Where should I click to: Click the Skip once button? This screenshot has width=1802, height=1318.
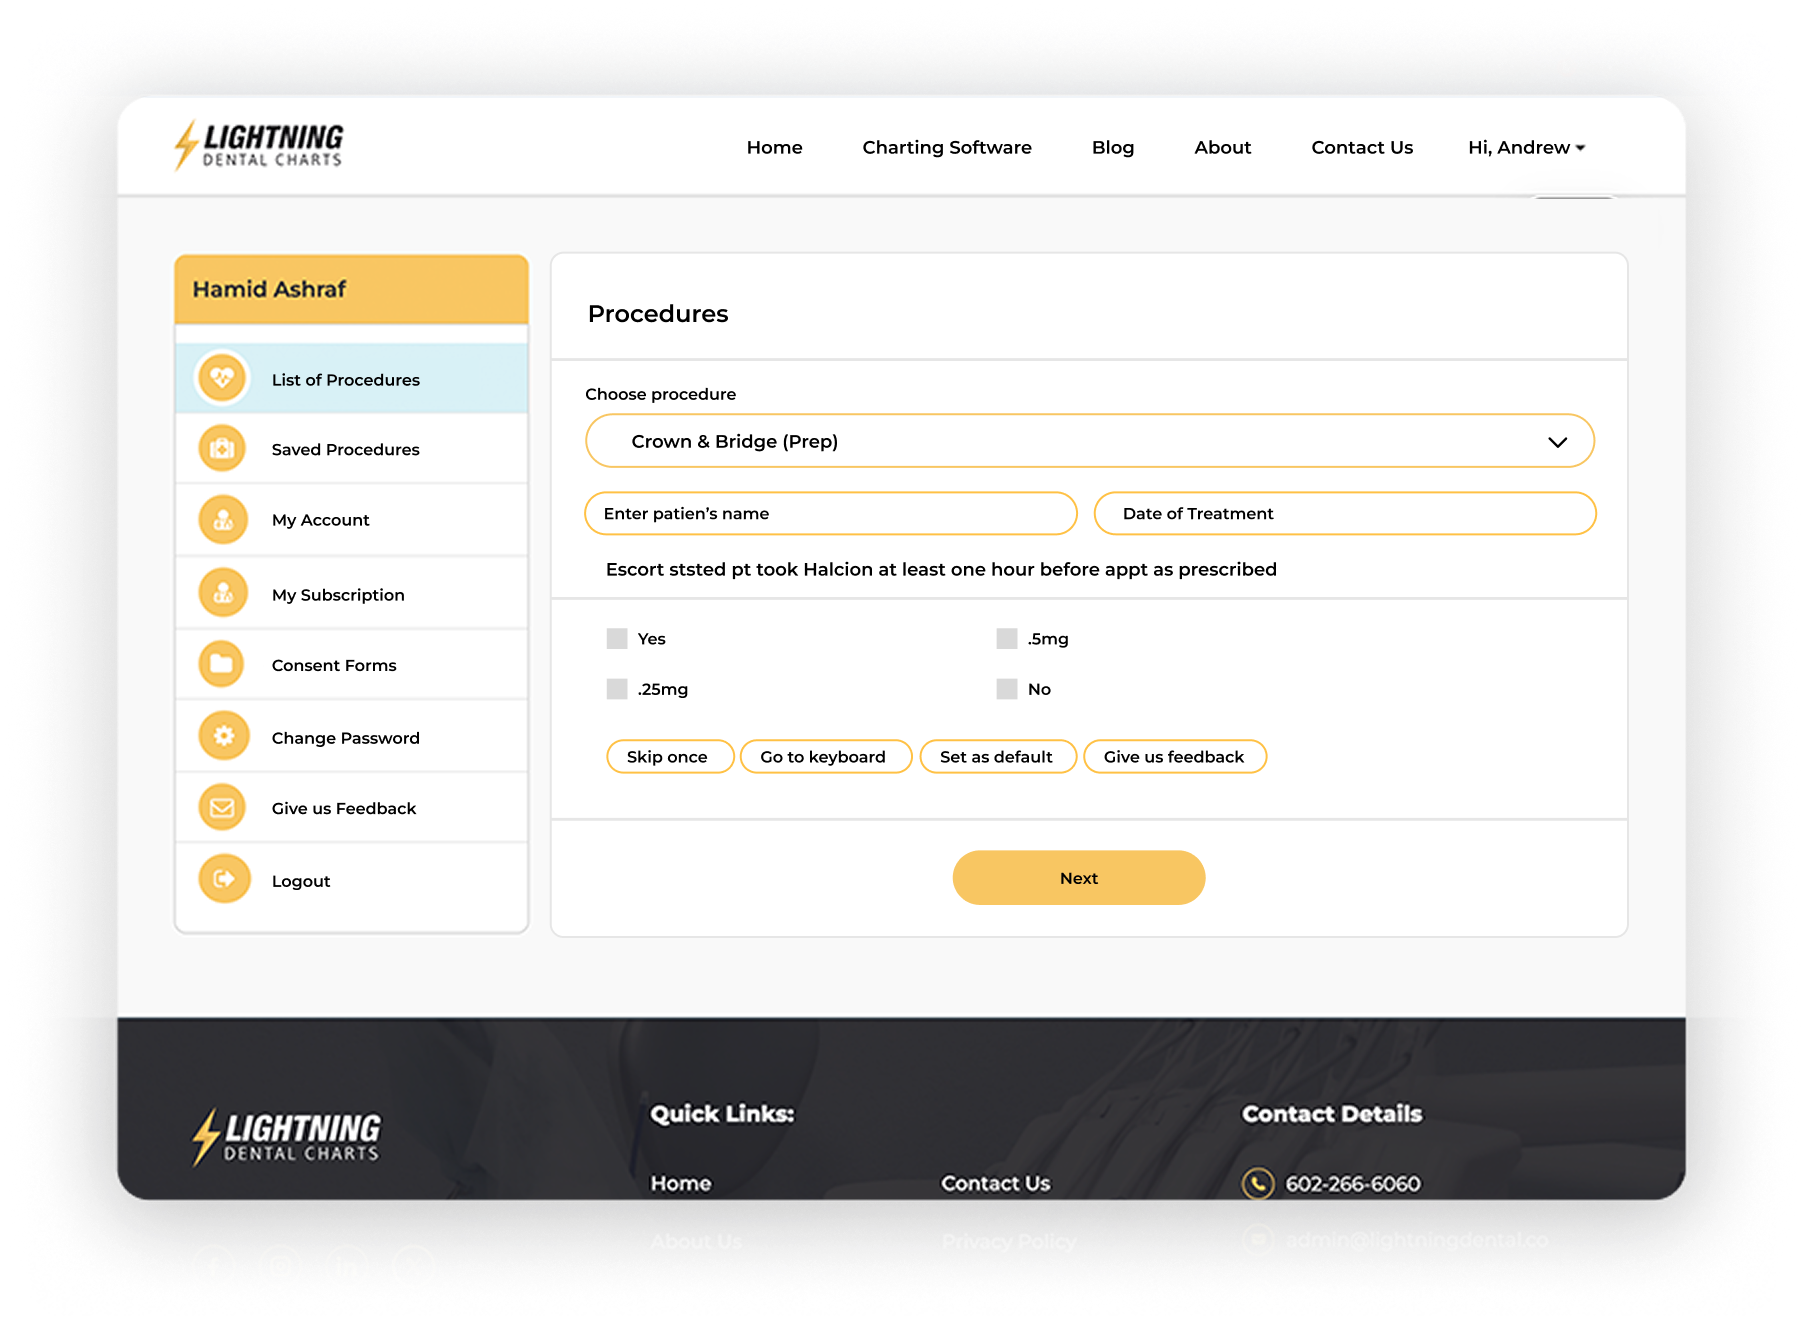tap(668, 757)
